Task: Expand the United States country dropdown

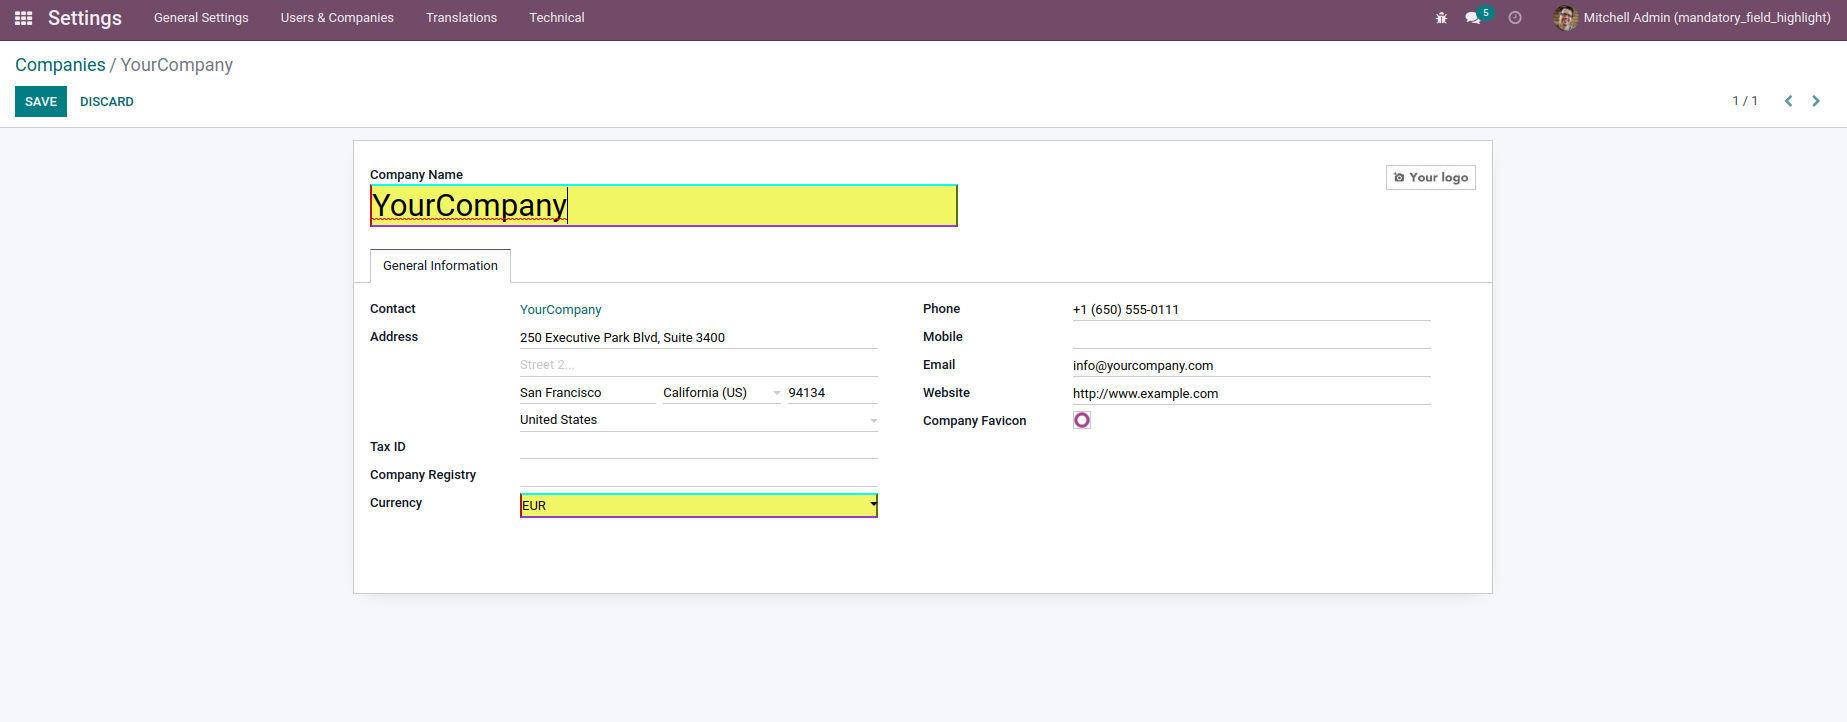Action: (x=873, y=421)
